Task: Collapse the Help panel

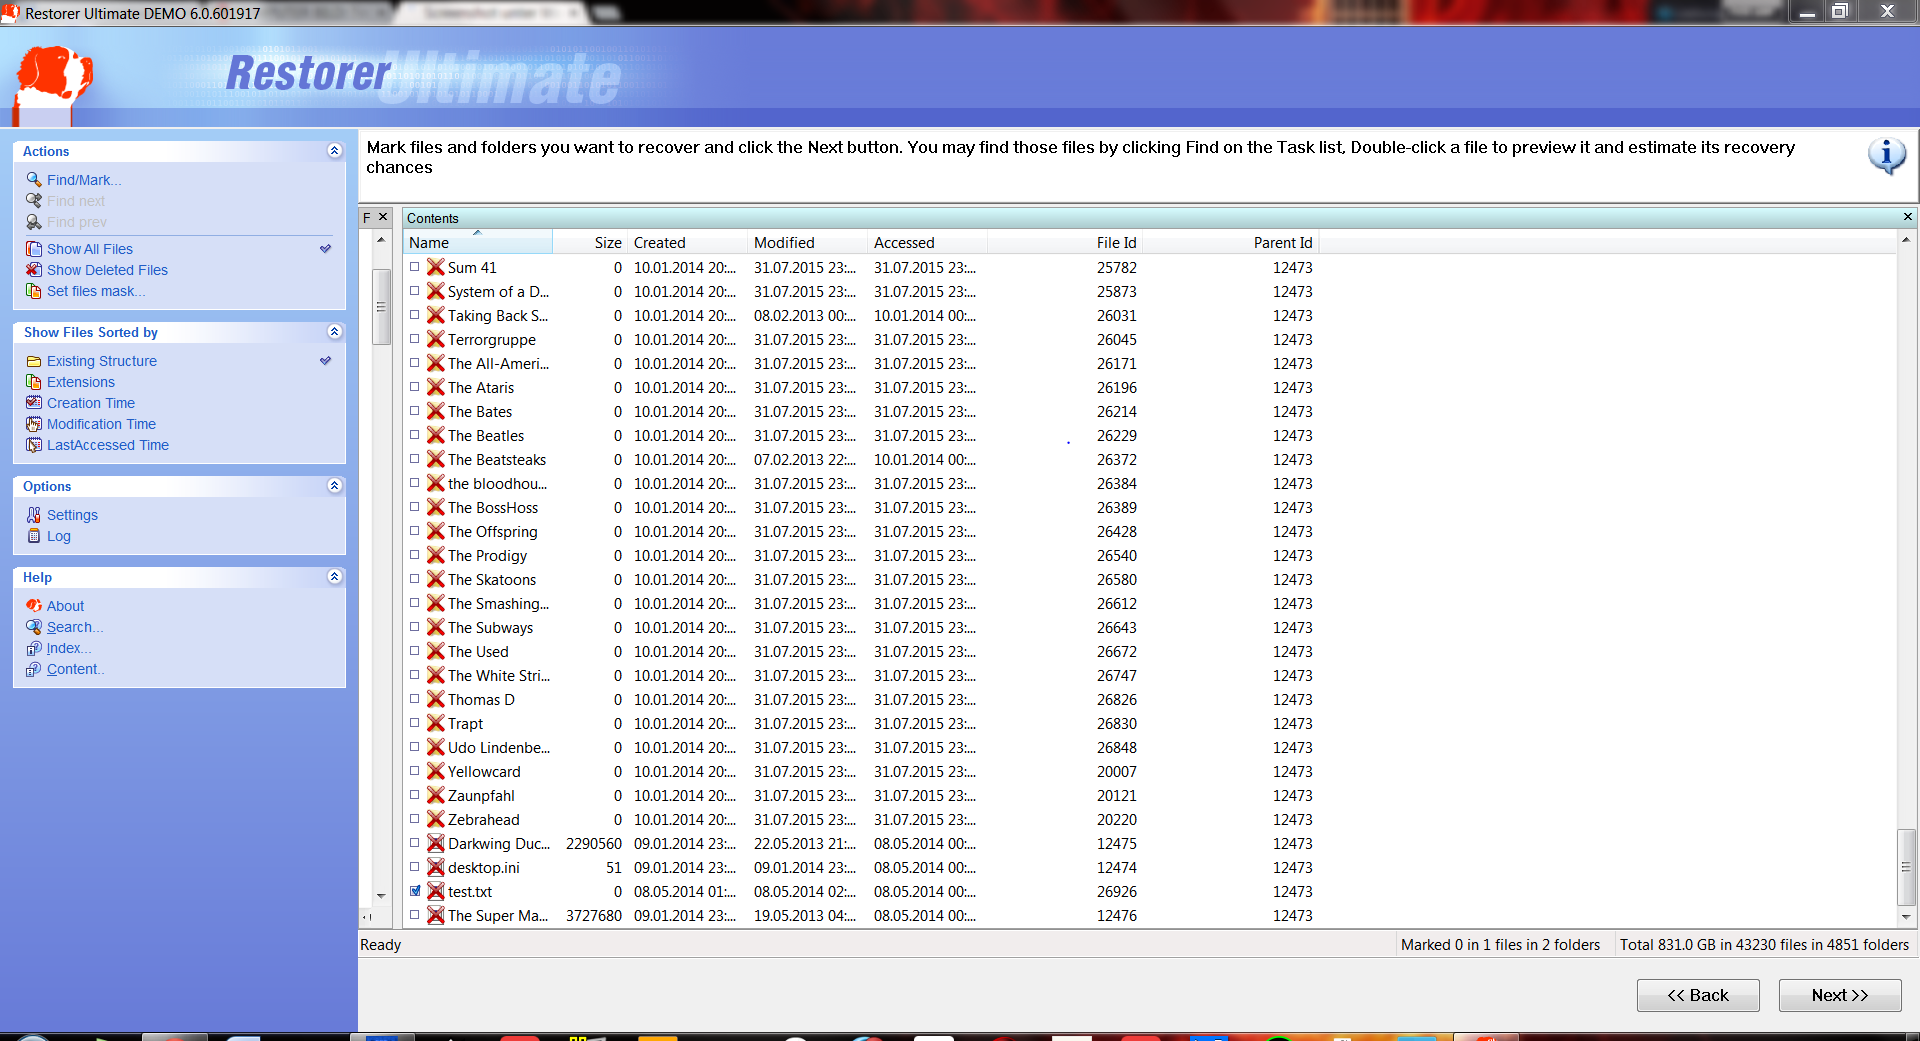Action: coord(335,577)
